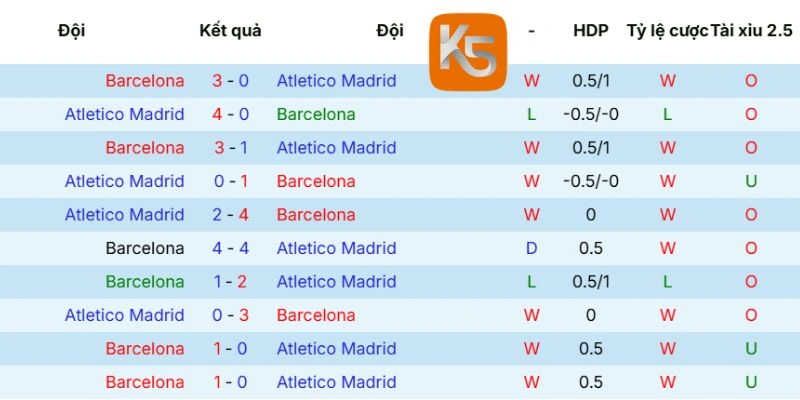Click the HDP value in the 3 - 1 row
This screenshot has height=400, width=800.
tap(590, 148)
